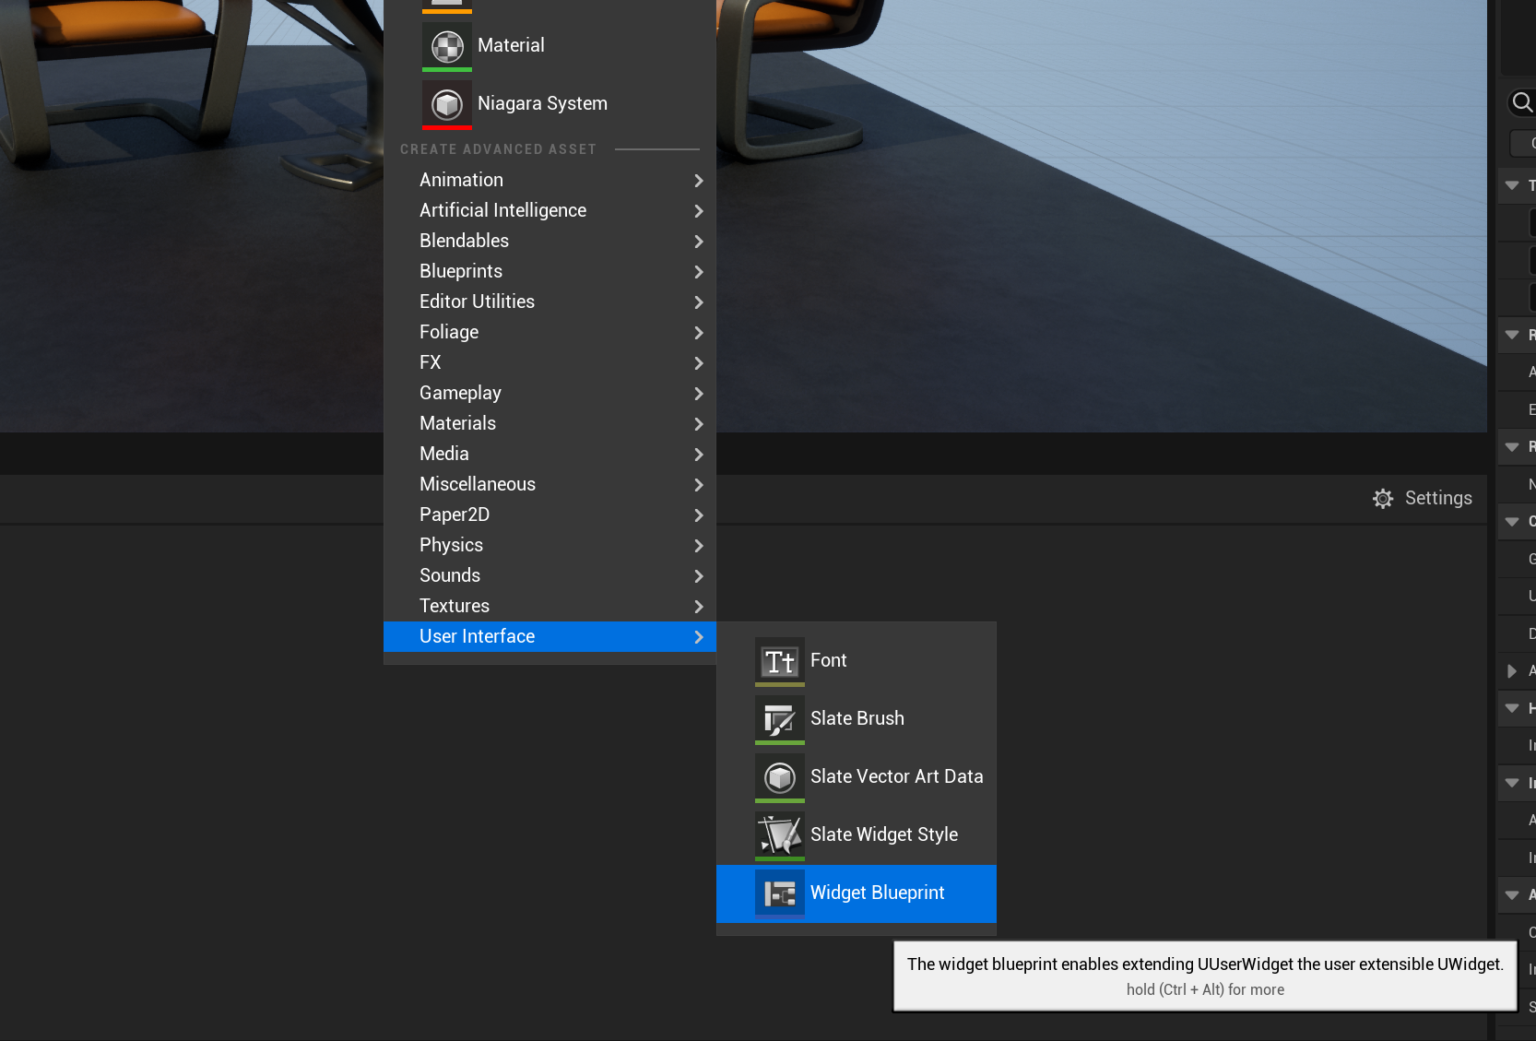Click the Settings gear icon

1383,498
